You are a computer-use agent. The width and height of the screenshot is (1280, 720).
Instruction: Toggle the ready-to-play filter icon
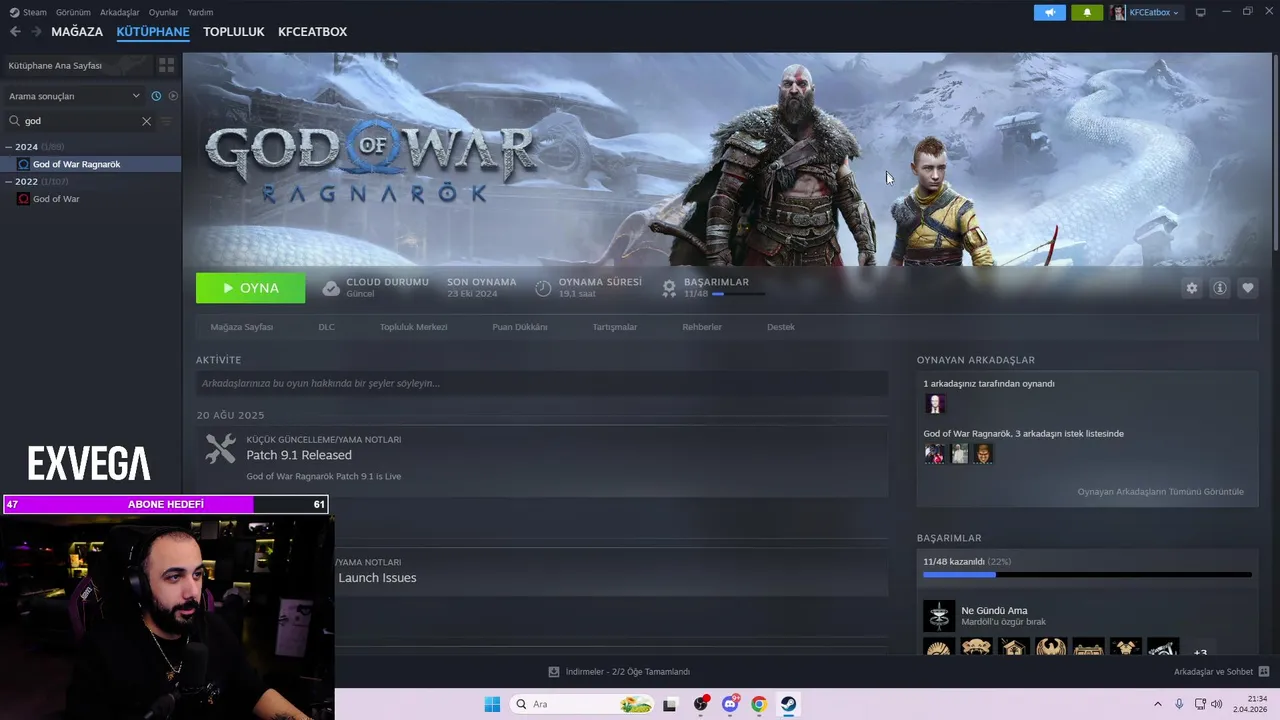(173, 96)
